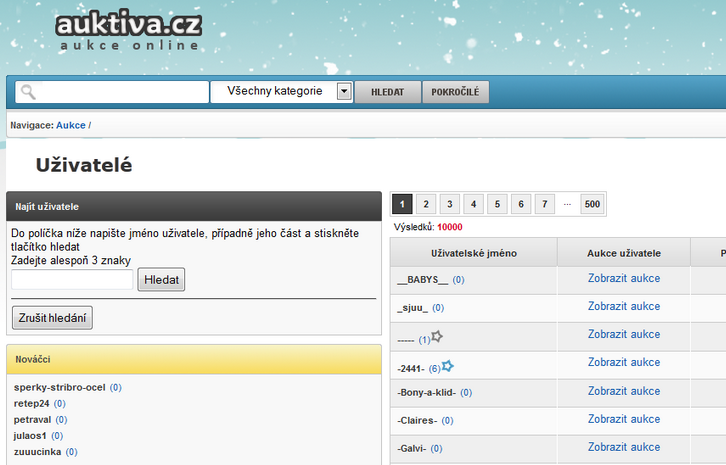Click rating (0) next to retep24
The width and height of the screenshot is (726, 465).
click(60, 403)
